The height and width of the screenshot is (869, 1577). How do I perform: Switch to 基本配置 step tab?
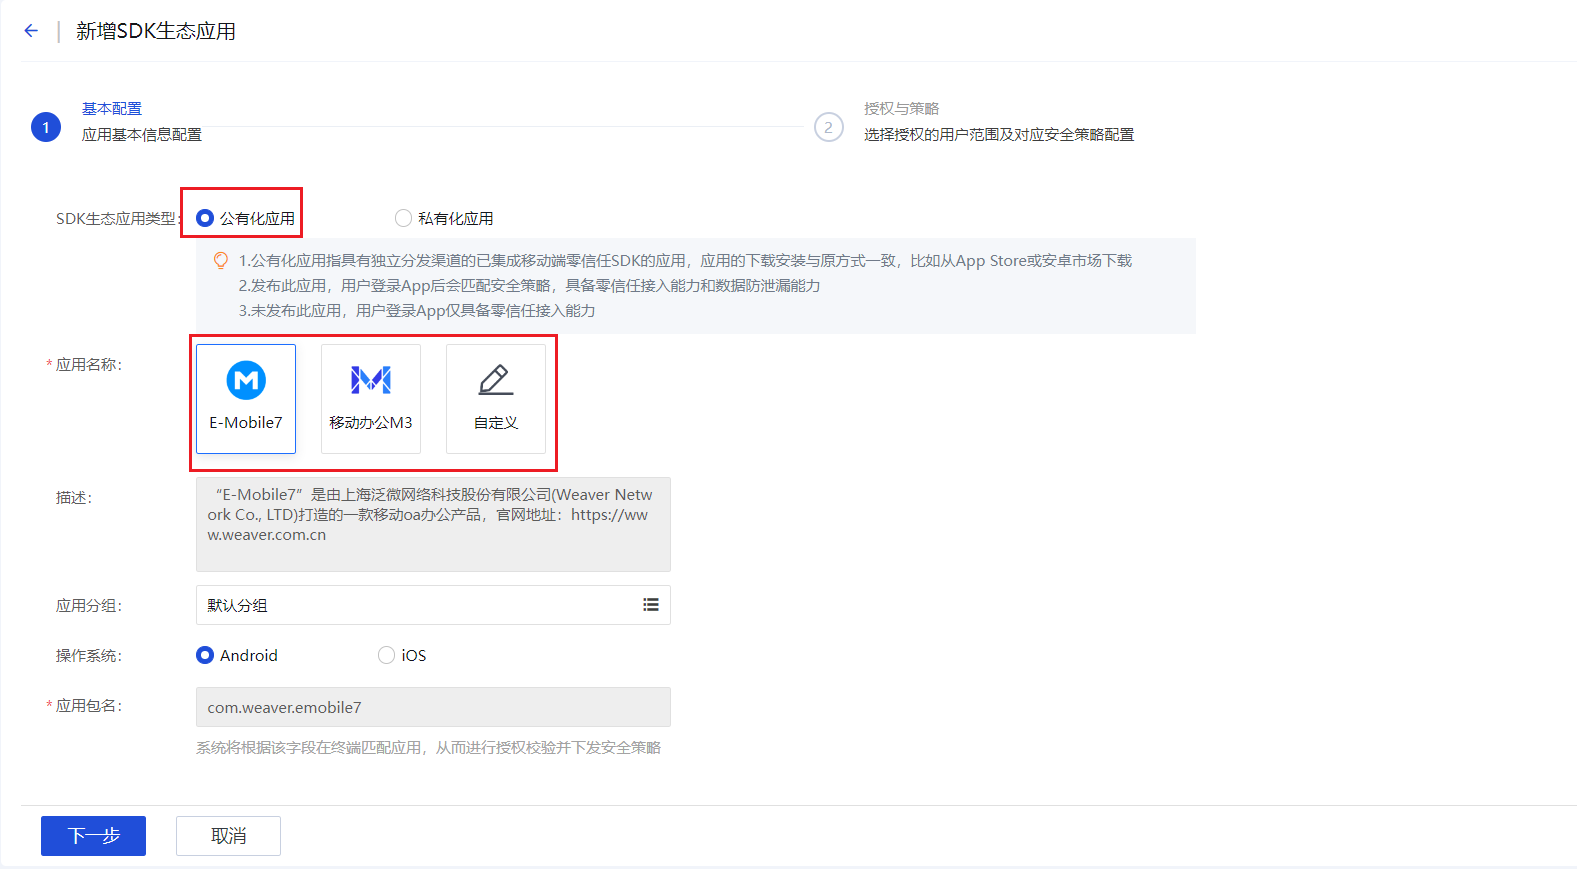point(112,108)
